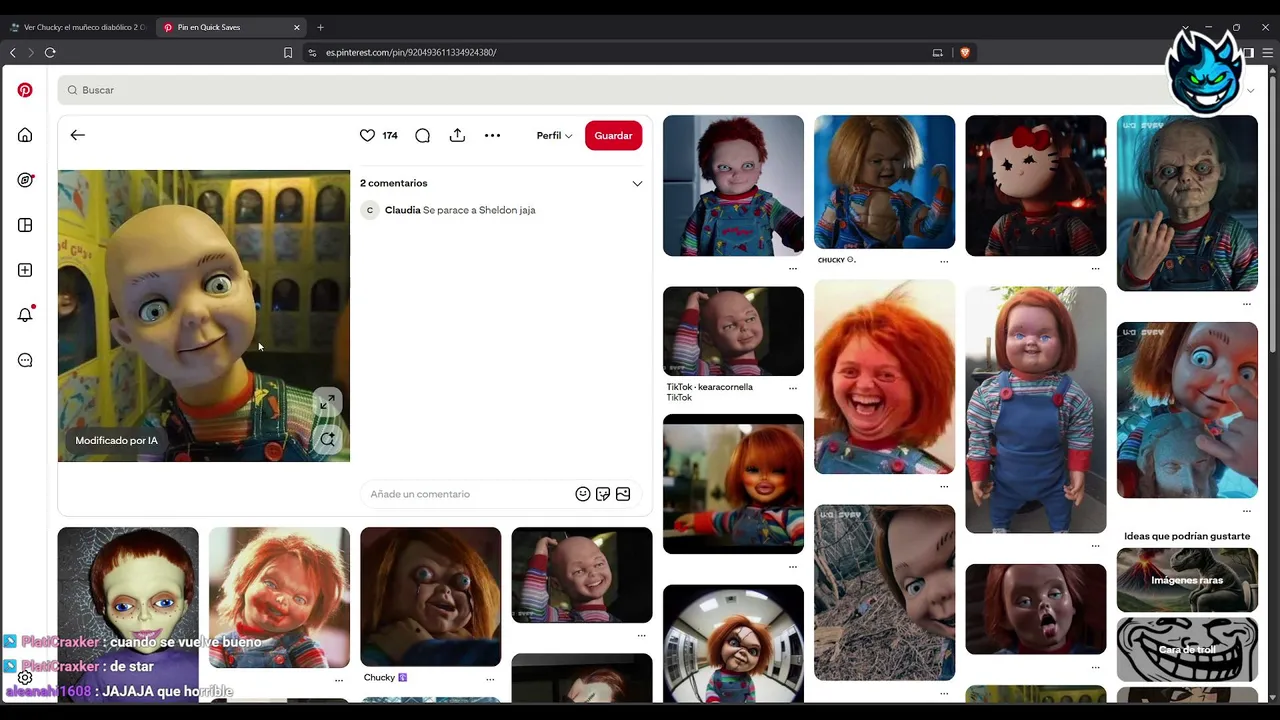
Task: Open the boards icon in the sidebar
Action: click(x=25, y=225)
